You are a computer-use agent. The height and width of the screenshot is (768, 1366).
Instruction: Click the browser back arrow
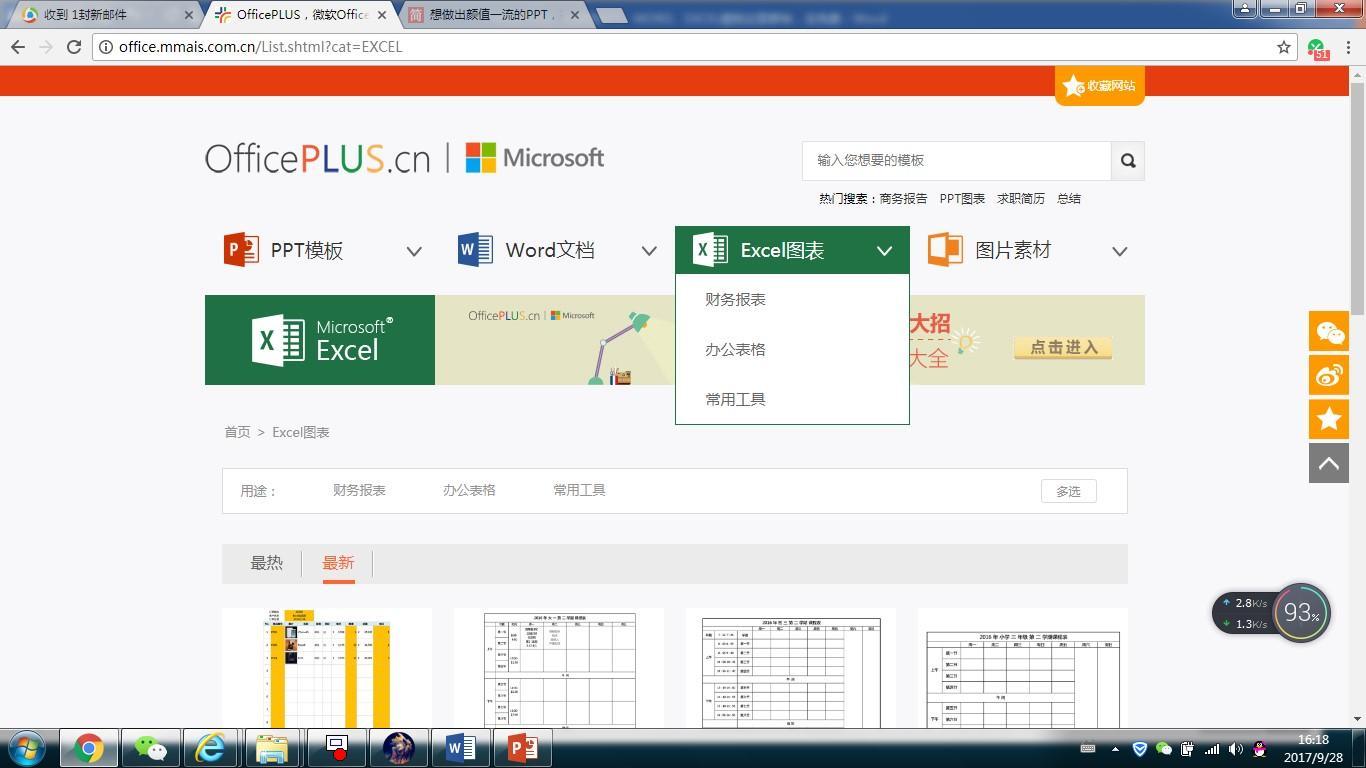coord(18,47)
